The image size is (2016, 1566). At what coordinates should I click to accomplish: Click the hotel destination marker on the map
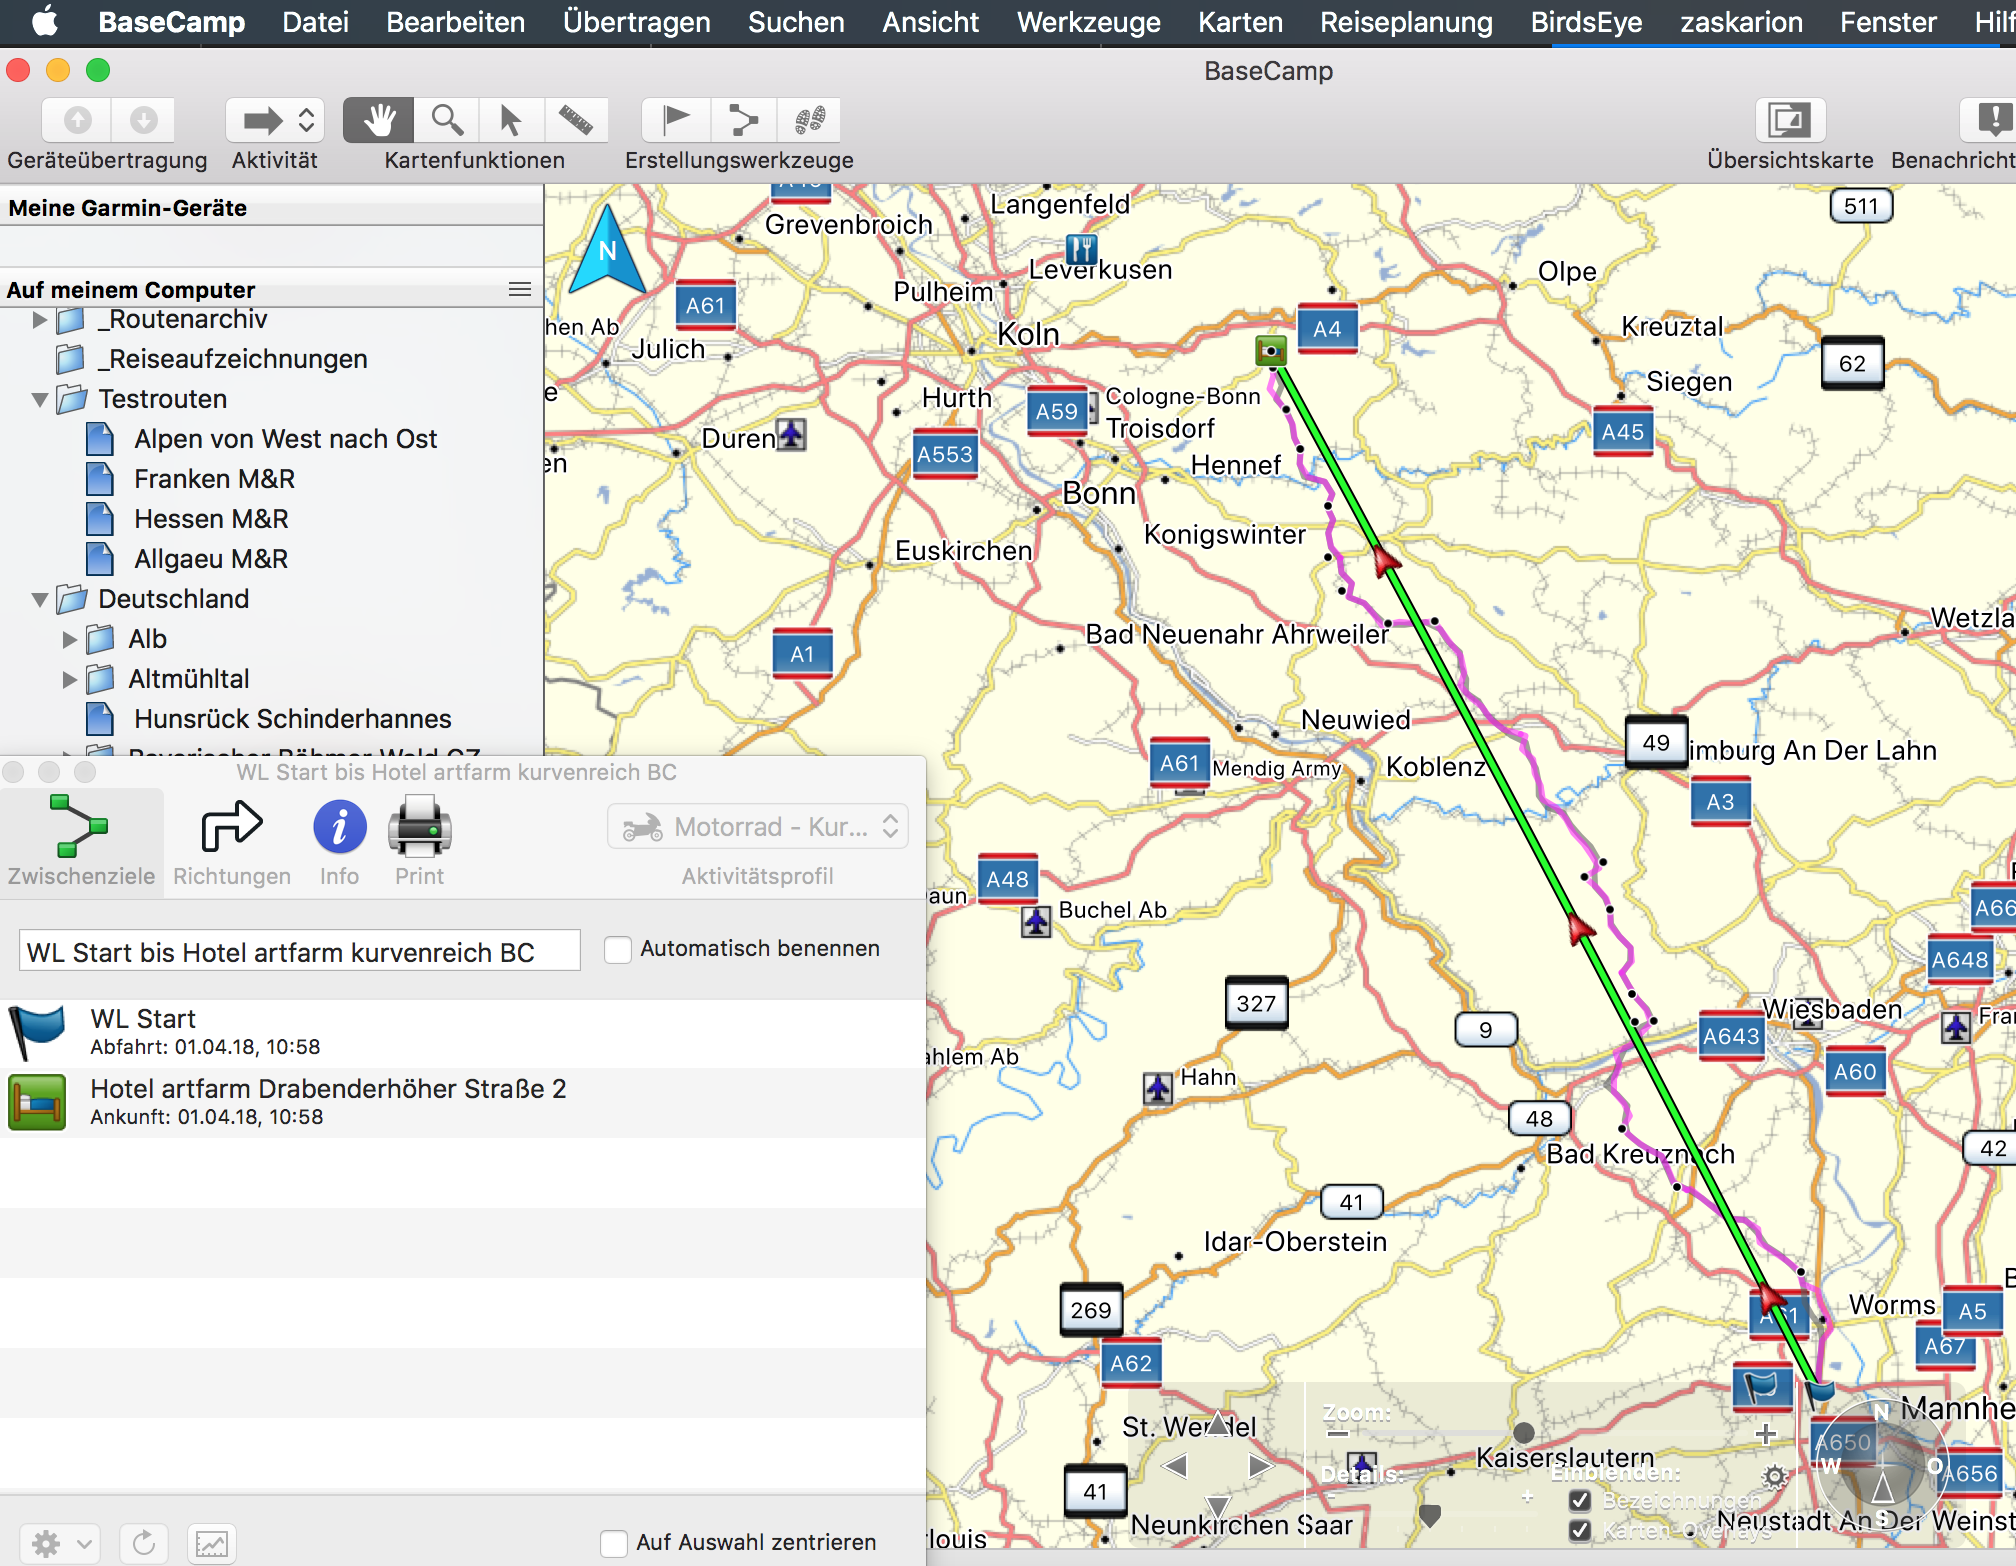click(1271, 350)
